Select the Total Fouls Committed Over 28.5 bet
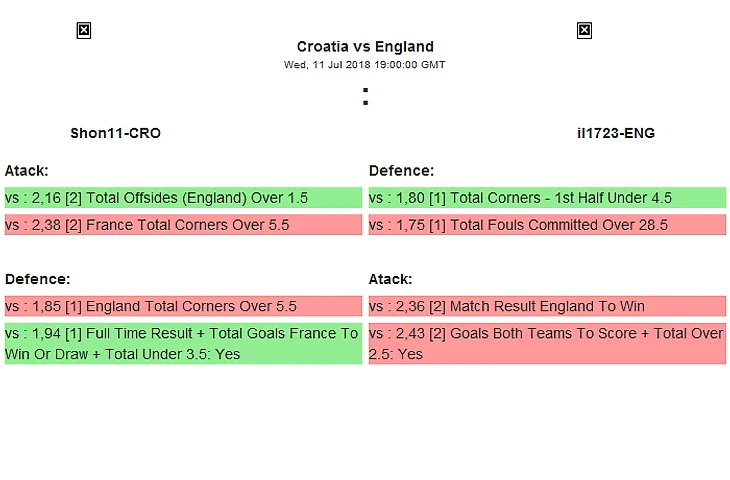Viewport: 730px width, 480px height. point(547,225)
